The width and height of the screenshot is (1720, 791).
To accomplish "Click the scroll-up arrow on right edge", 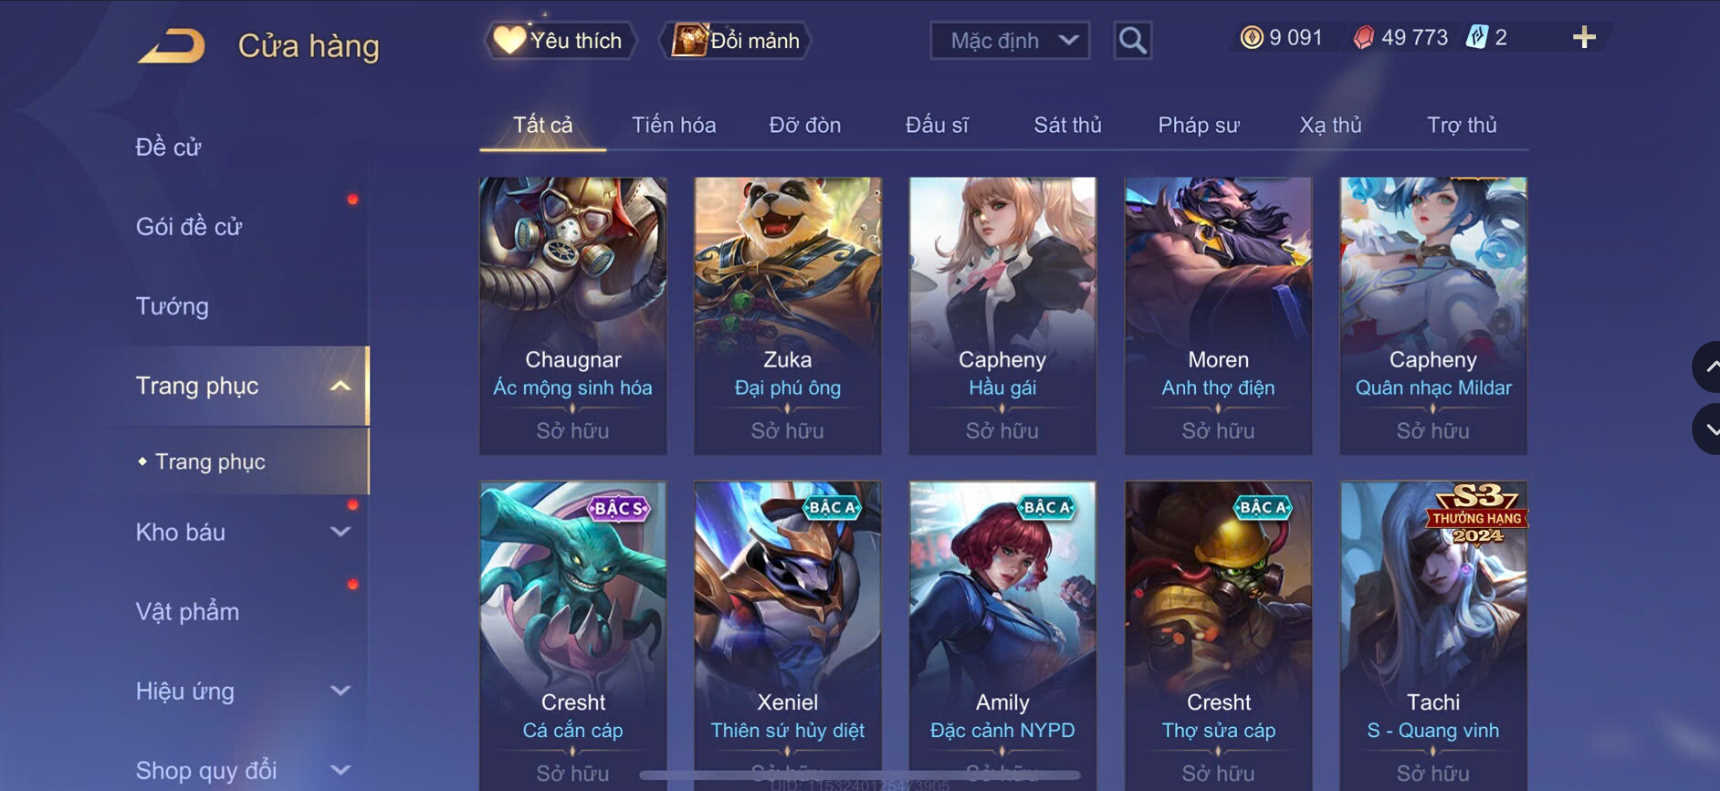I will 1708,367.
